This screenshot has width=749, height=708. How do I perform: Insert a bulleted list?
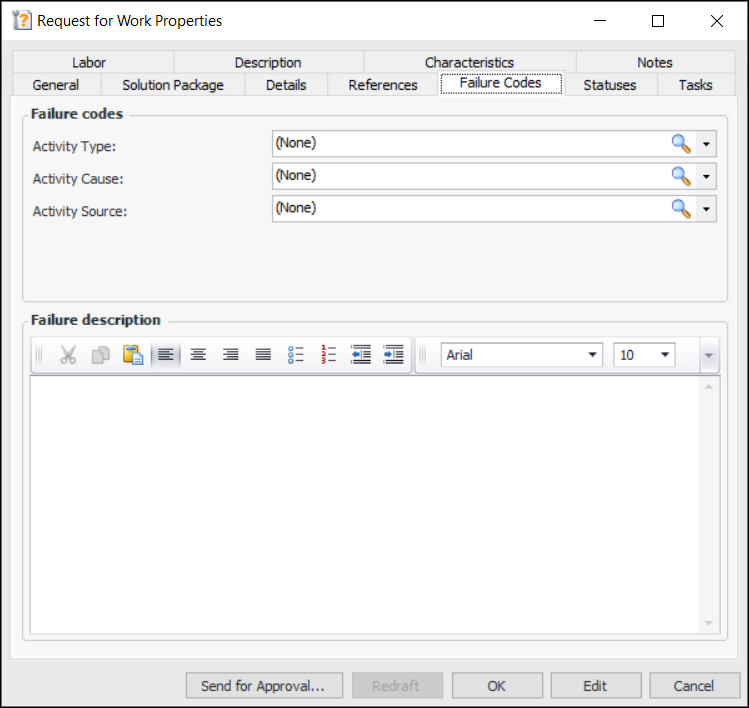[296, 355]
